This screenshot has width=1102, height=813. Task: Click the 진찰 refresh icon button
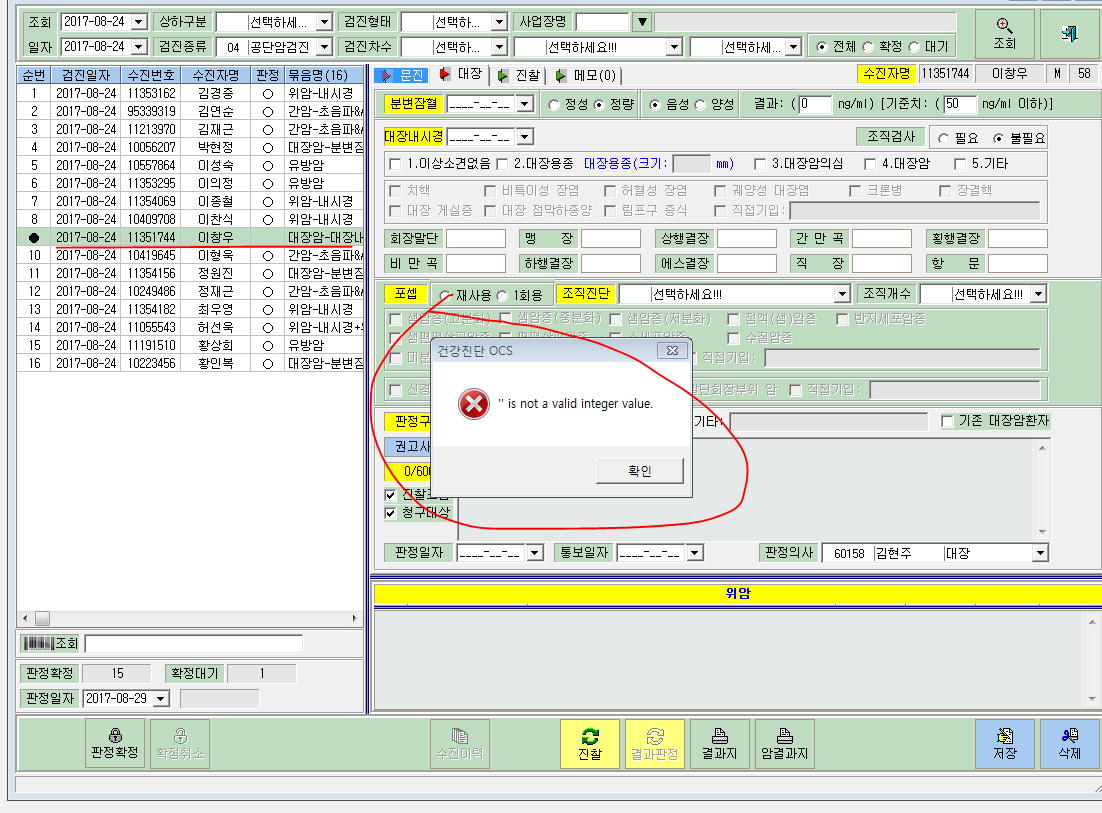click(x=590, y=744)
